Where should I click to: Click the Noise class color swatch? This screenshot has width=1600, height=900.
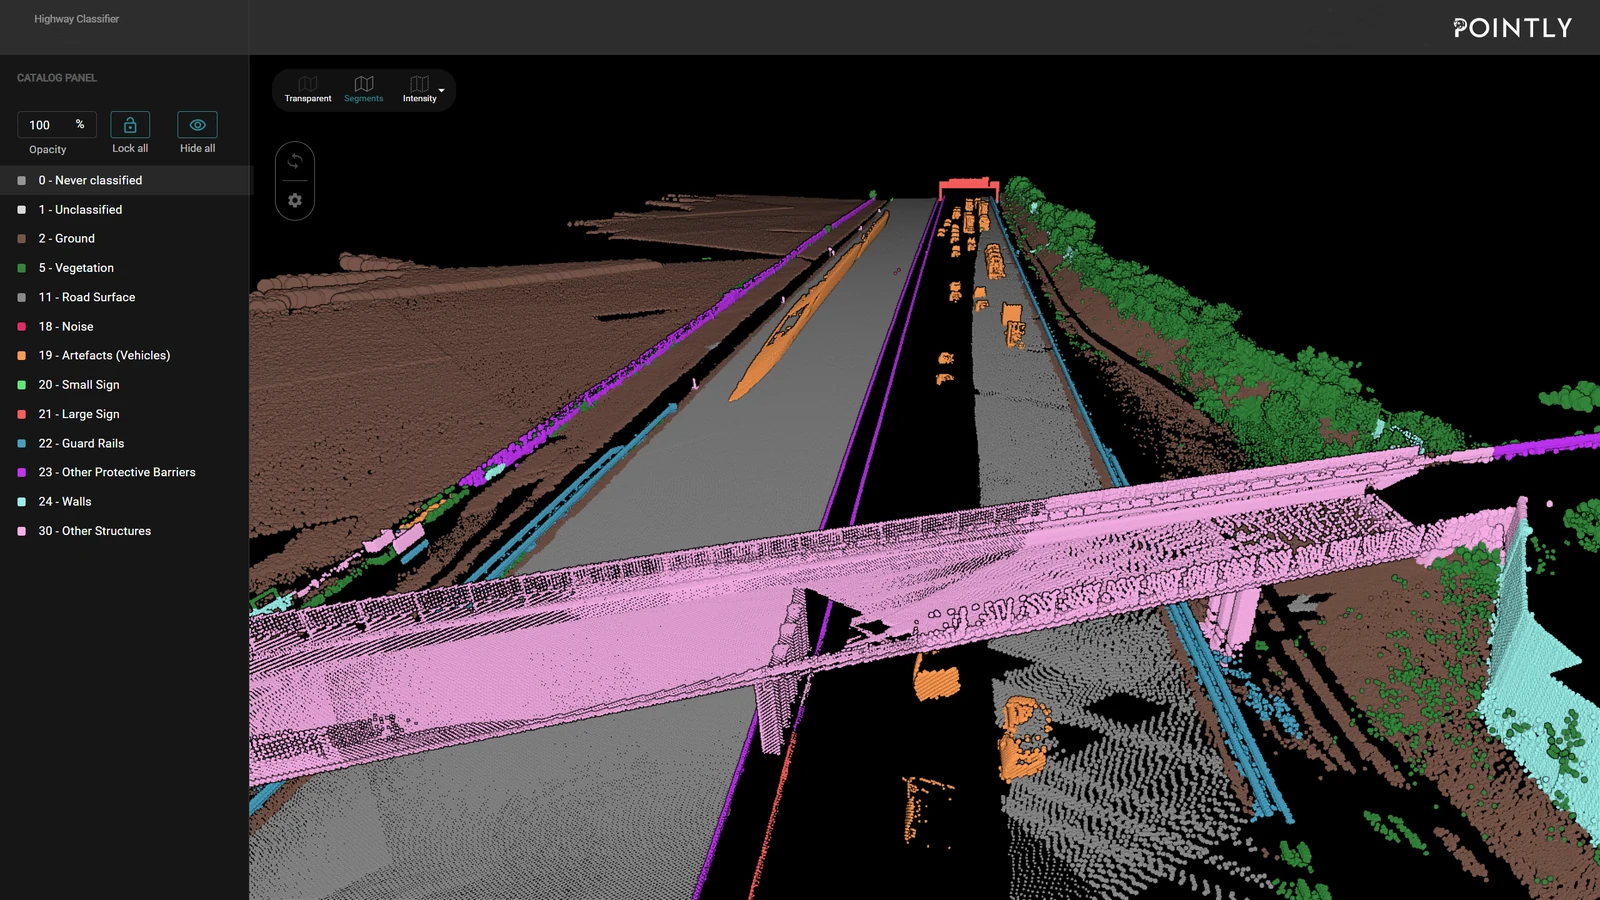pos(22,327)
